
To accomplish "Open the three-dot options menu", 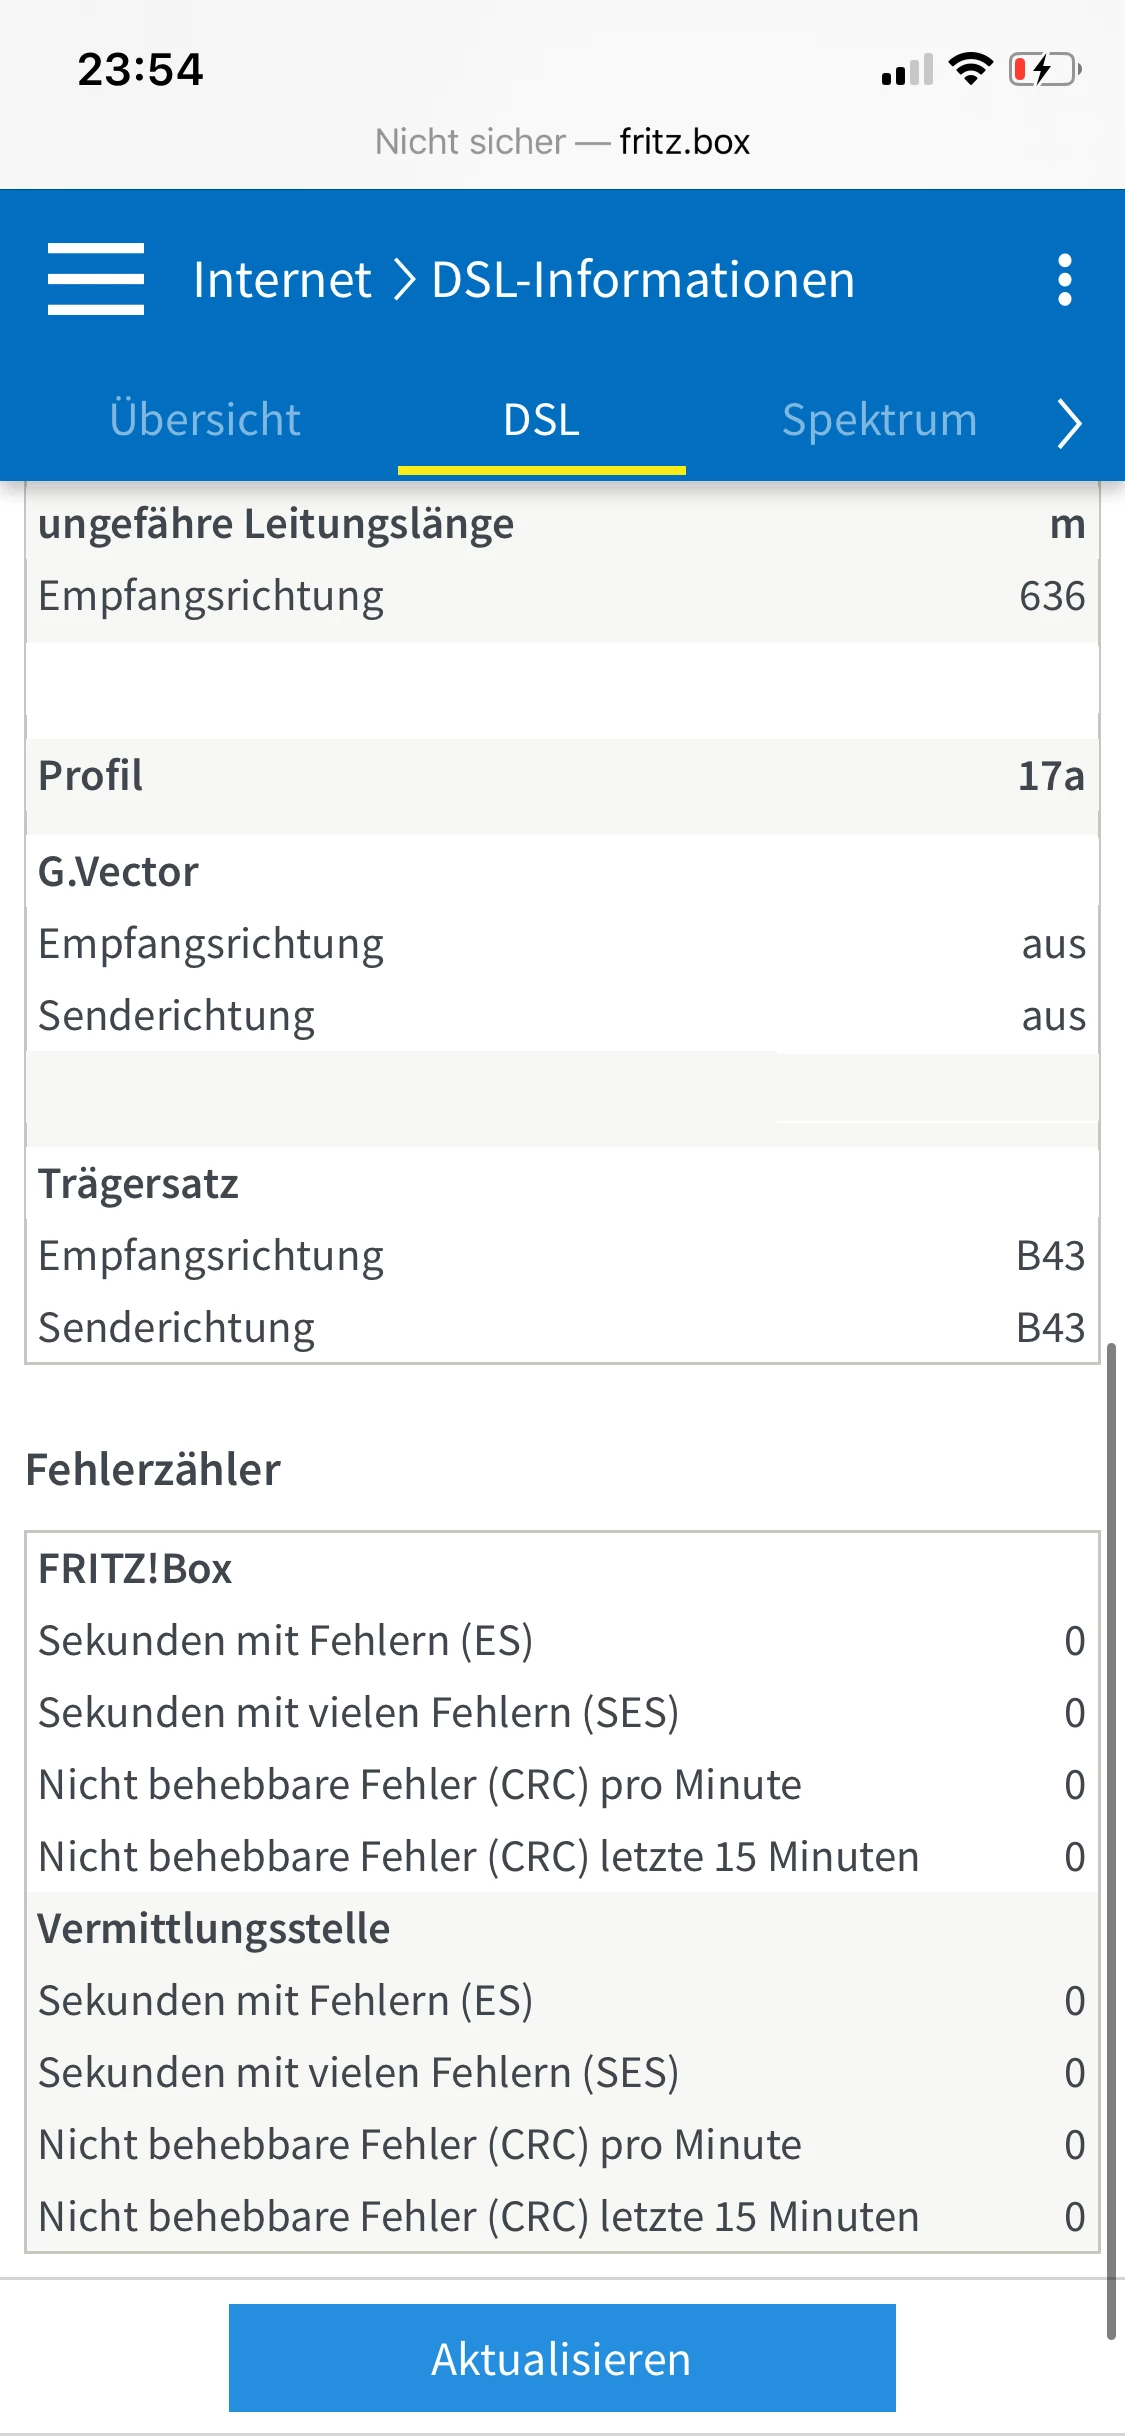I will tap(1065, 279).
